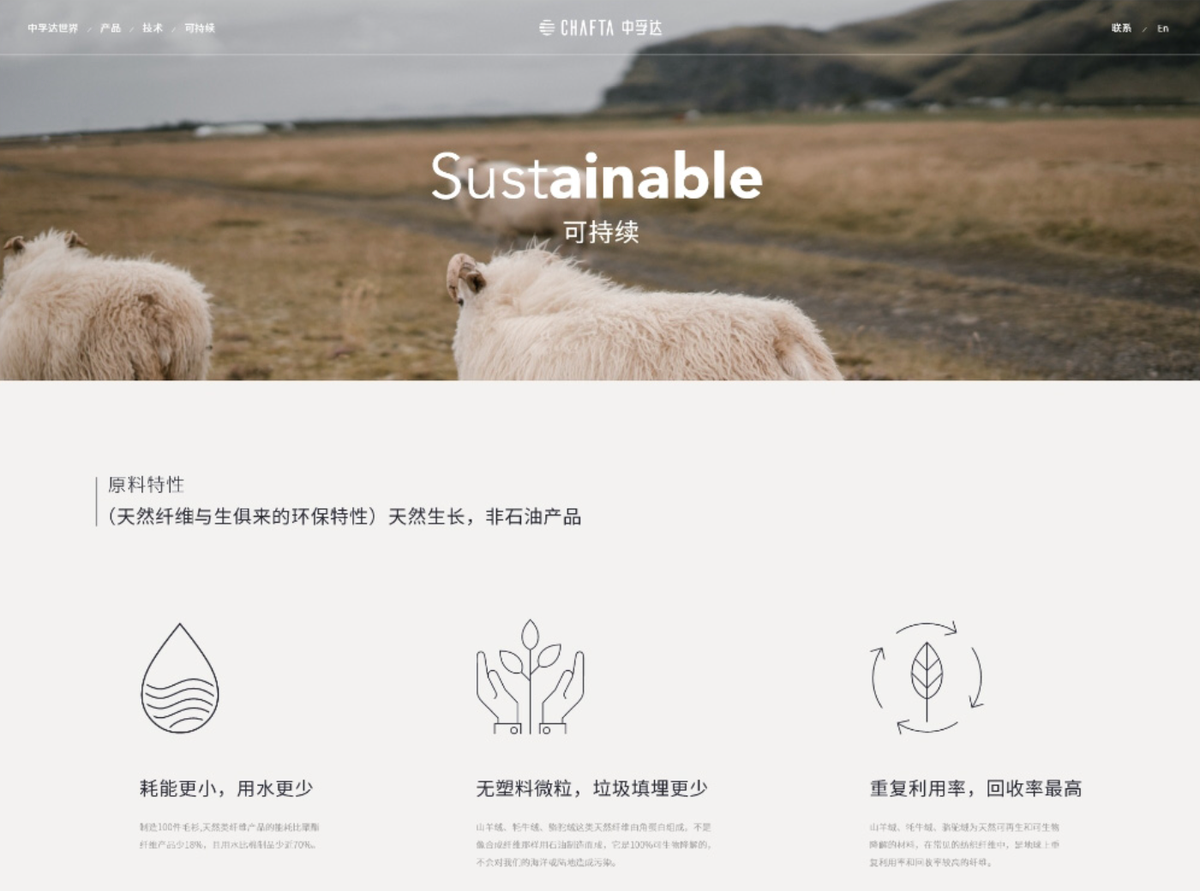Open the 中孚达世界 menu item

[x=53, y=28]
